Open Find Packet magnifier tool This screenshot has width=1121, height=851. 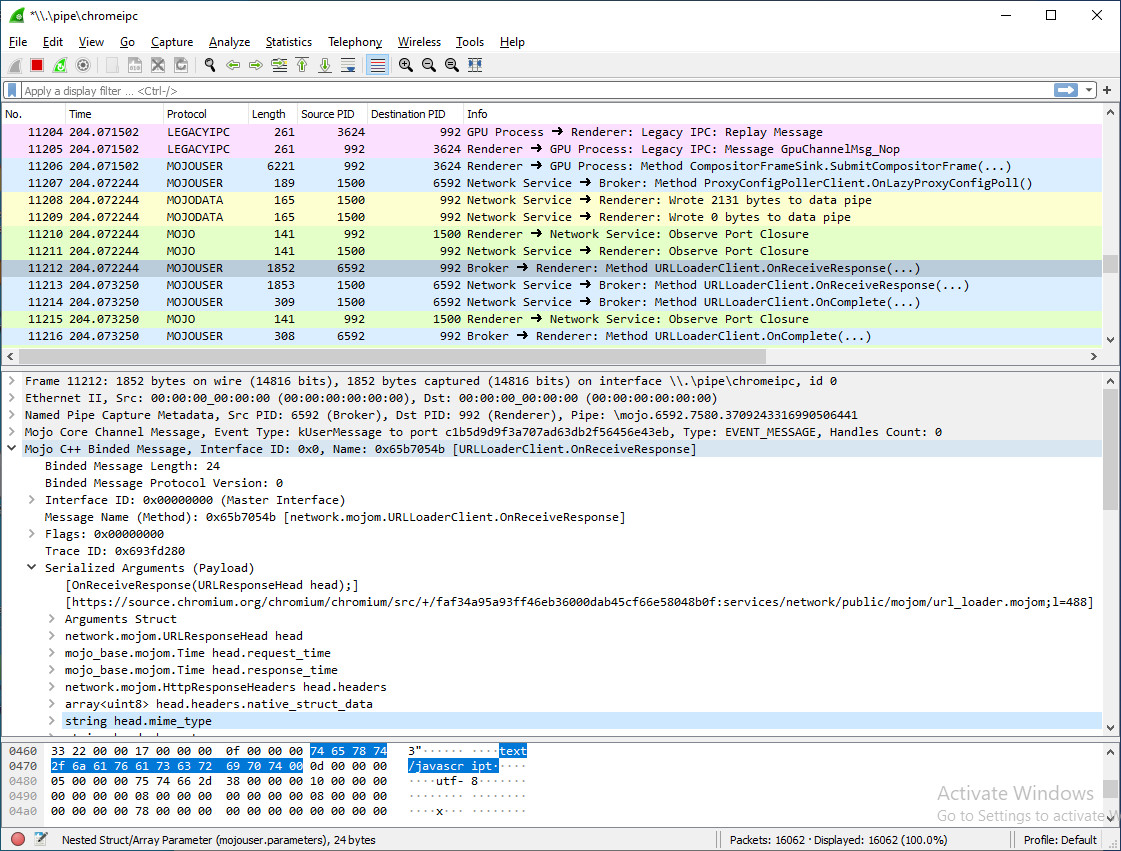(x=209, y=65)
